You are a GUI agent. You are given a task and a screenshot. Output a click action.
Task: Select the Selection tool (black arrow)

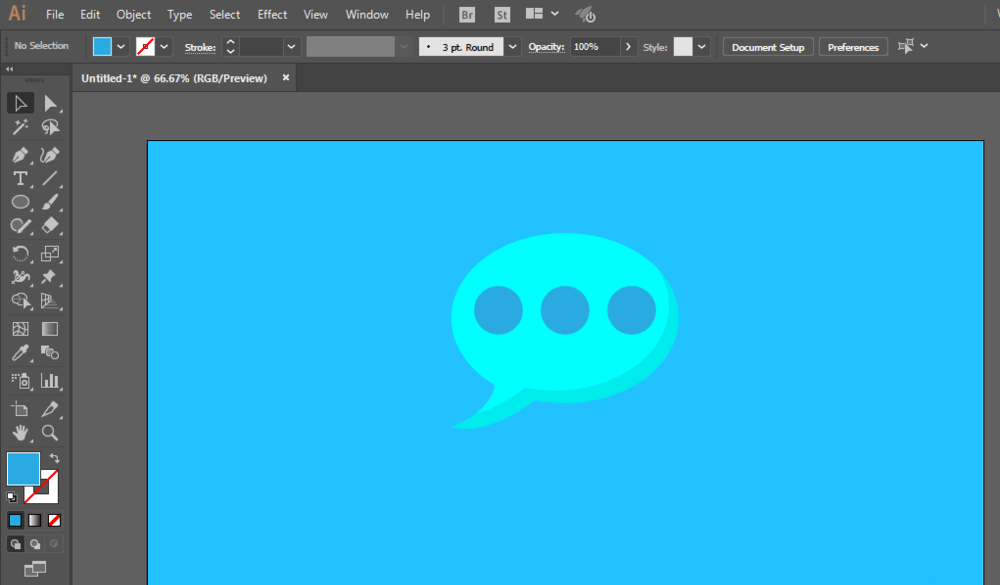[x=20, y=103]
